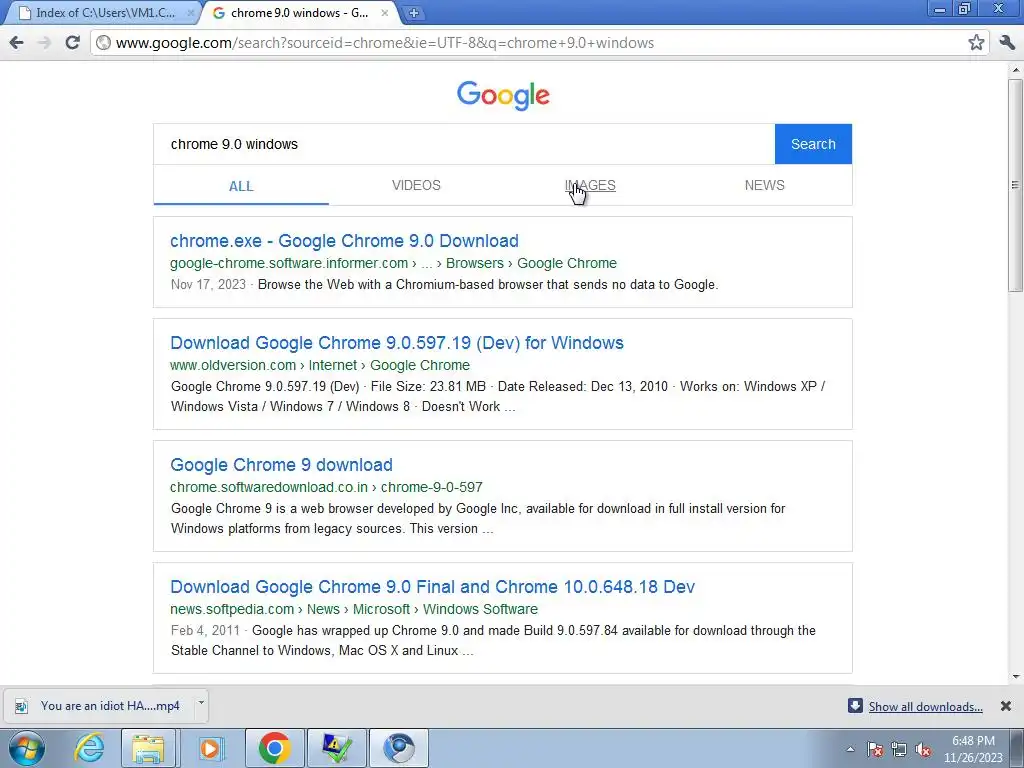Switch to VIDEOS search results
This screenshot has height=768, width=1024.
coord(416,185)
